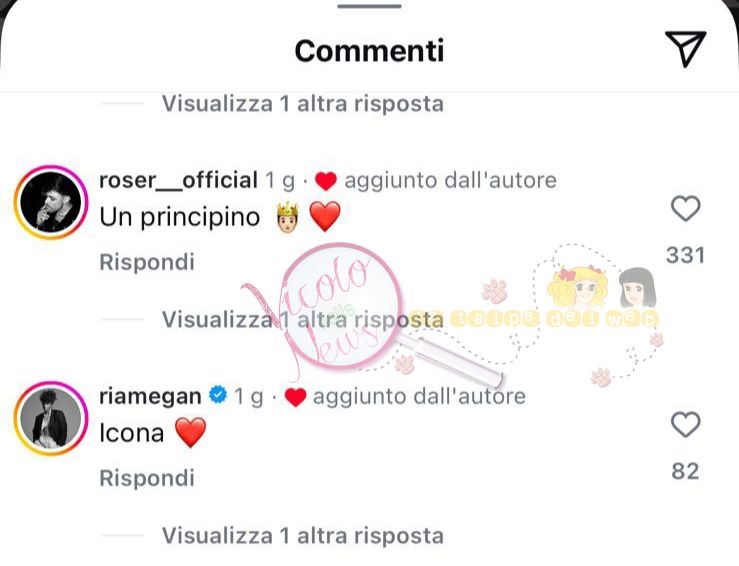
Task: Grab the sheet drag handle at top
Action: pyautogui.click(x=370, y=6)
